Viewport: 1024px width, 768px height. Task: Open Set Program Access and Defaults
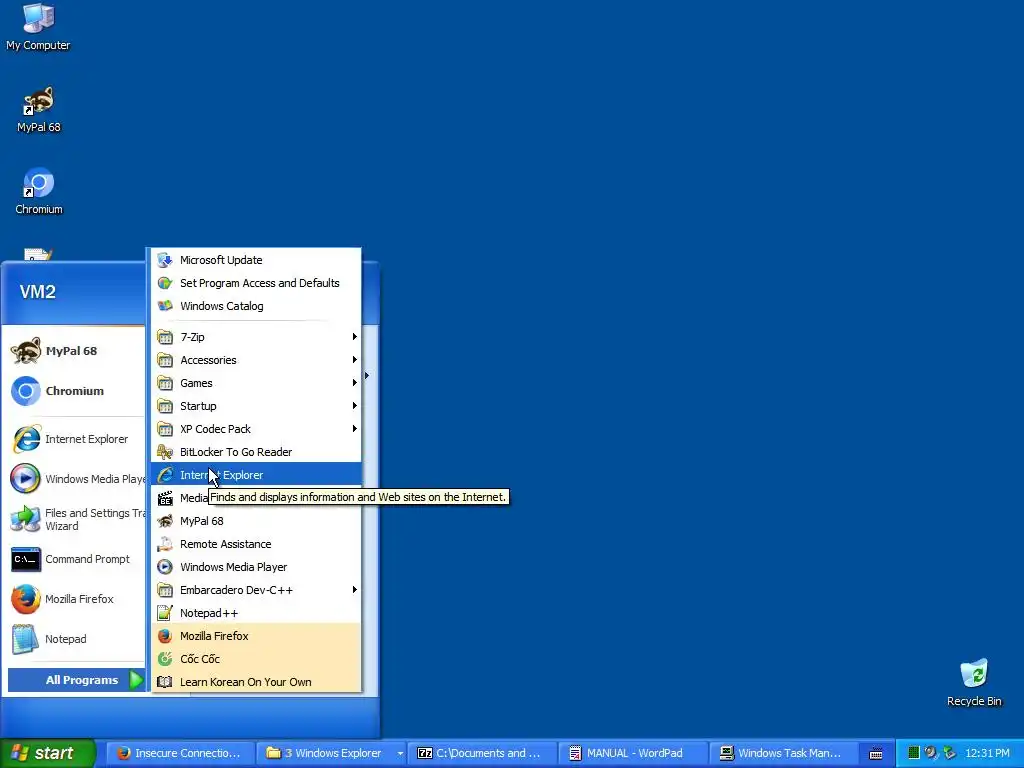(x=256, y=283)
